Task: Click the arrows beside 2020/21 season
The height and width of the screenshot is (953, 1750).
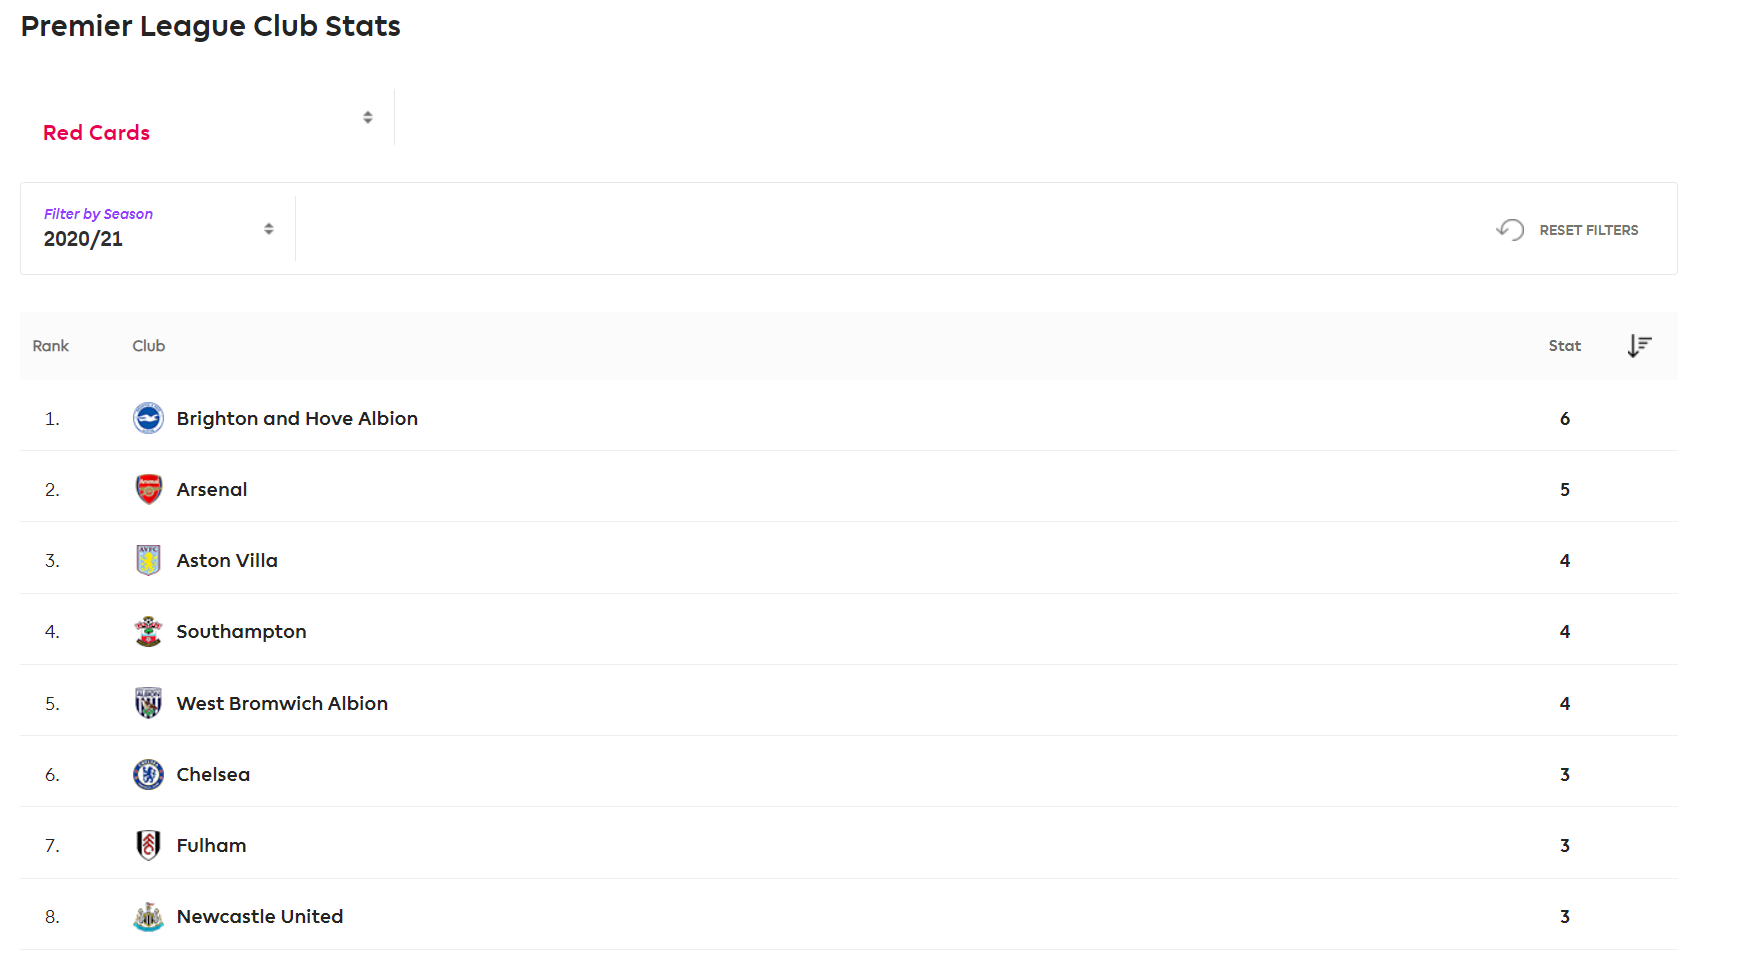Action: click(x=269, y=229)
